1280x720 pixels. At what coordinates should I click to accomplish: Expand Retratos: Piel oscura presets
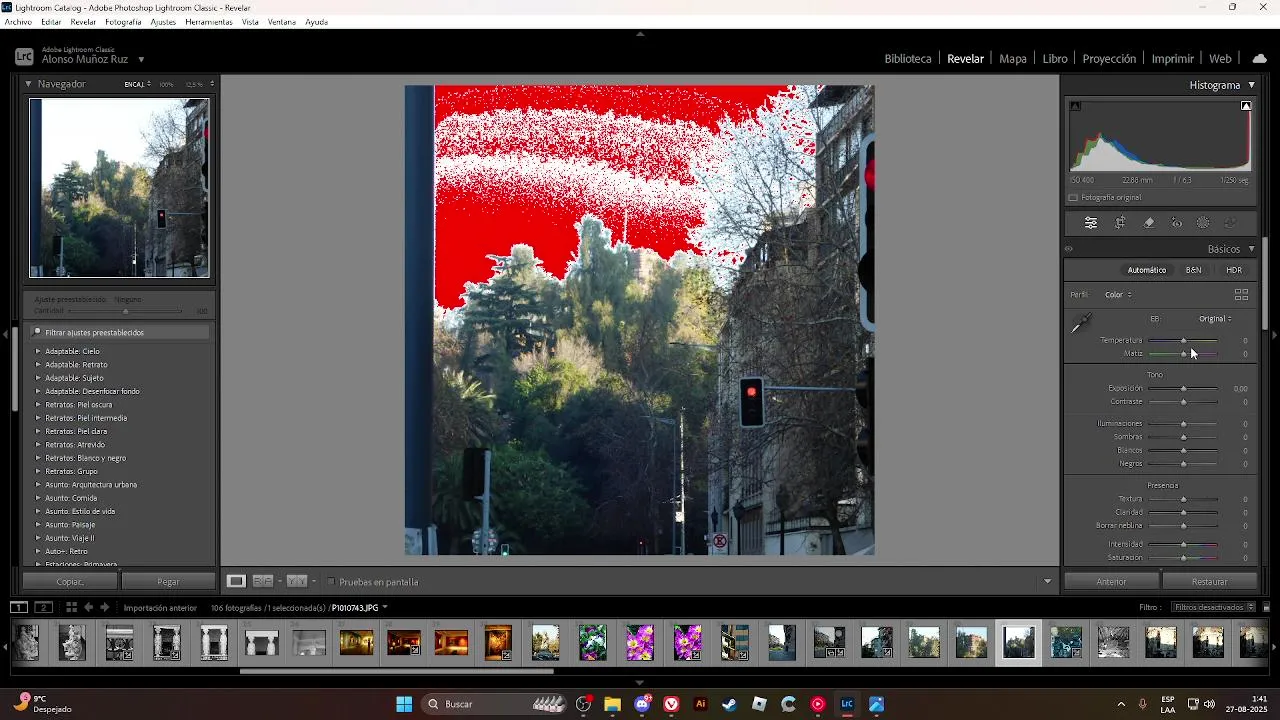(38, 405)
